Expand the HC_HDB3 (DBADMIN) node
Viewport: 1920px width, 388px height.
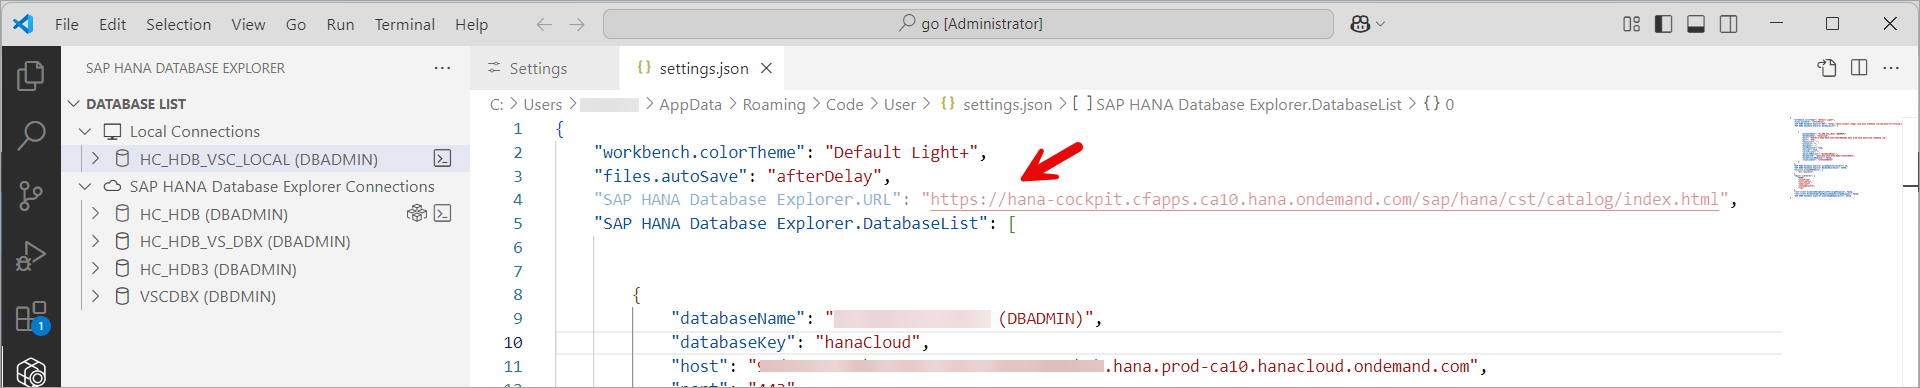coord(95,268)
